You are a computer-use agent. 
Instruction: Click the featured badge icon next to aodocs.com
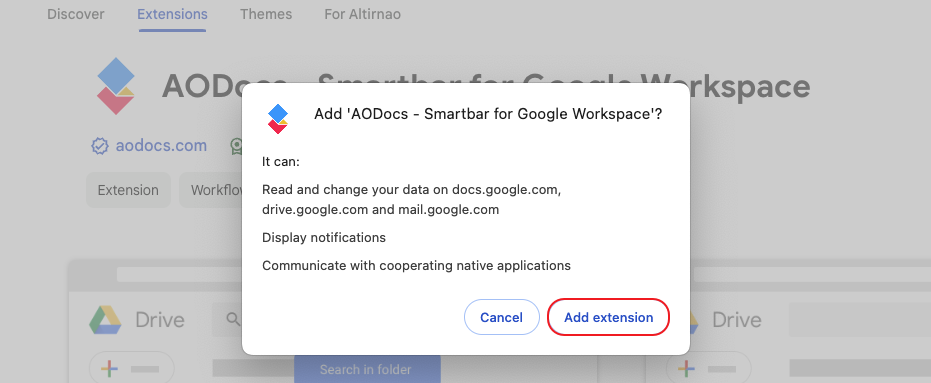237,146
